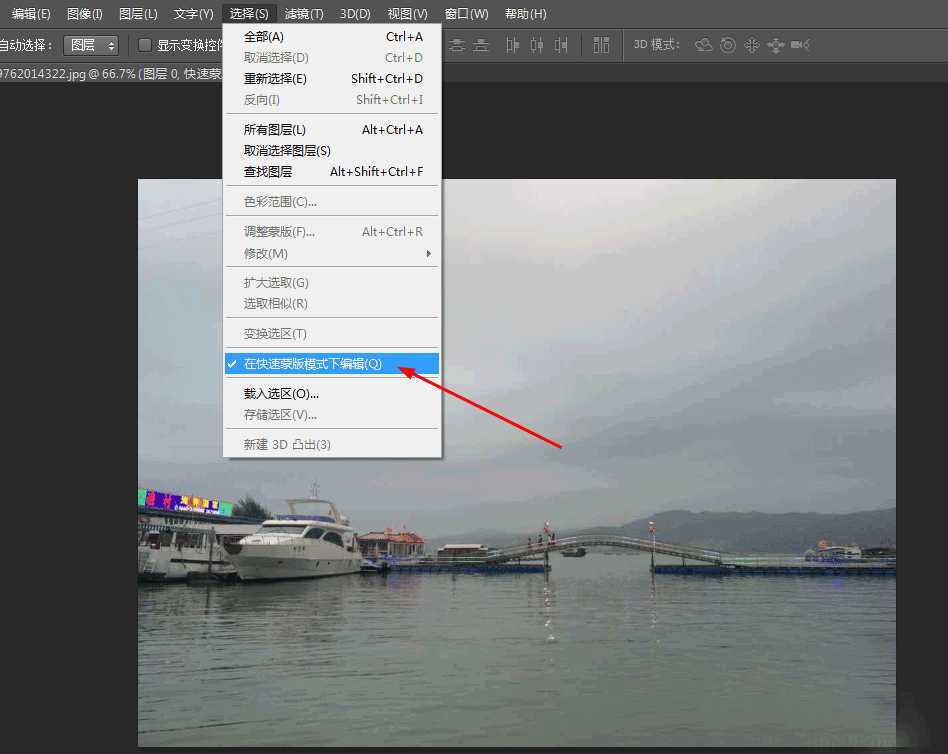Select the align bottom edges icon
This screenshot has width=948, height=754.
pos(480,45)
